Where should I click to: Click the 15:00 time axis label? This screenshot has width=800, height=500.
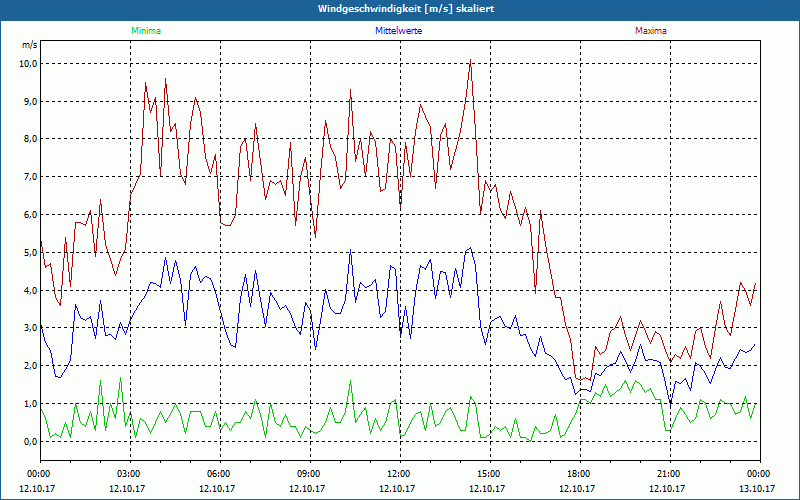pyautogui.click(x=490, y=474)
